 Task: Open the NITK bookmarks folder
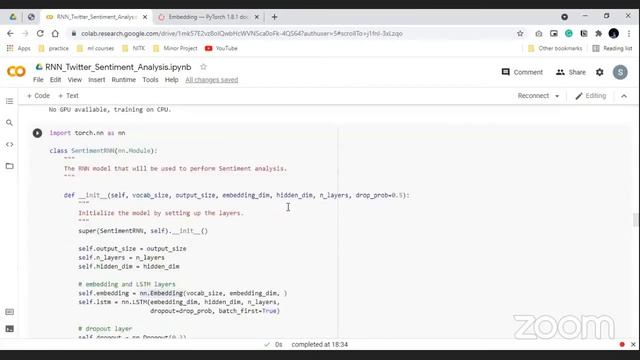[x=133, y=48]
